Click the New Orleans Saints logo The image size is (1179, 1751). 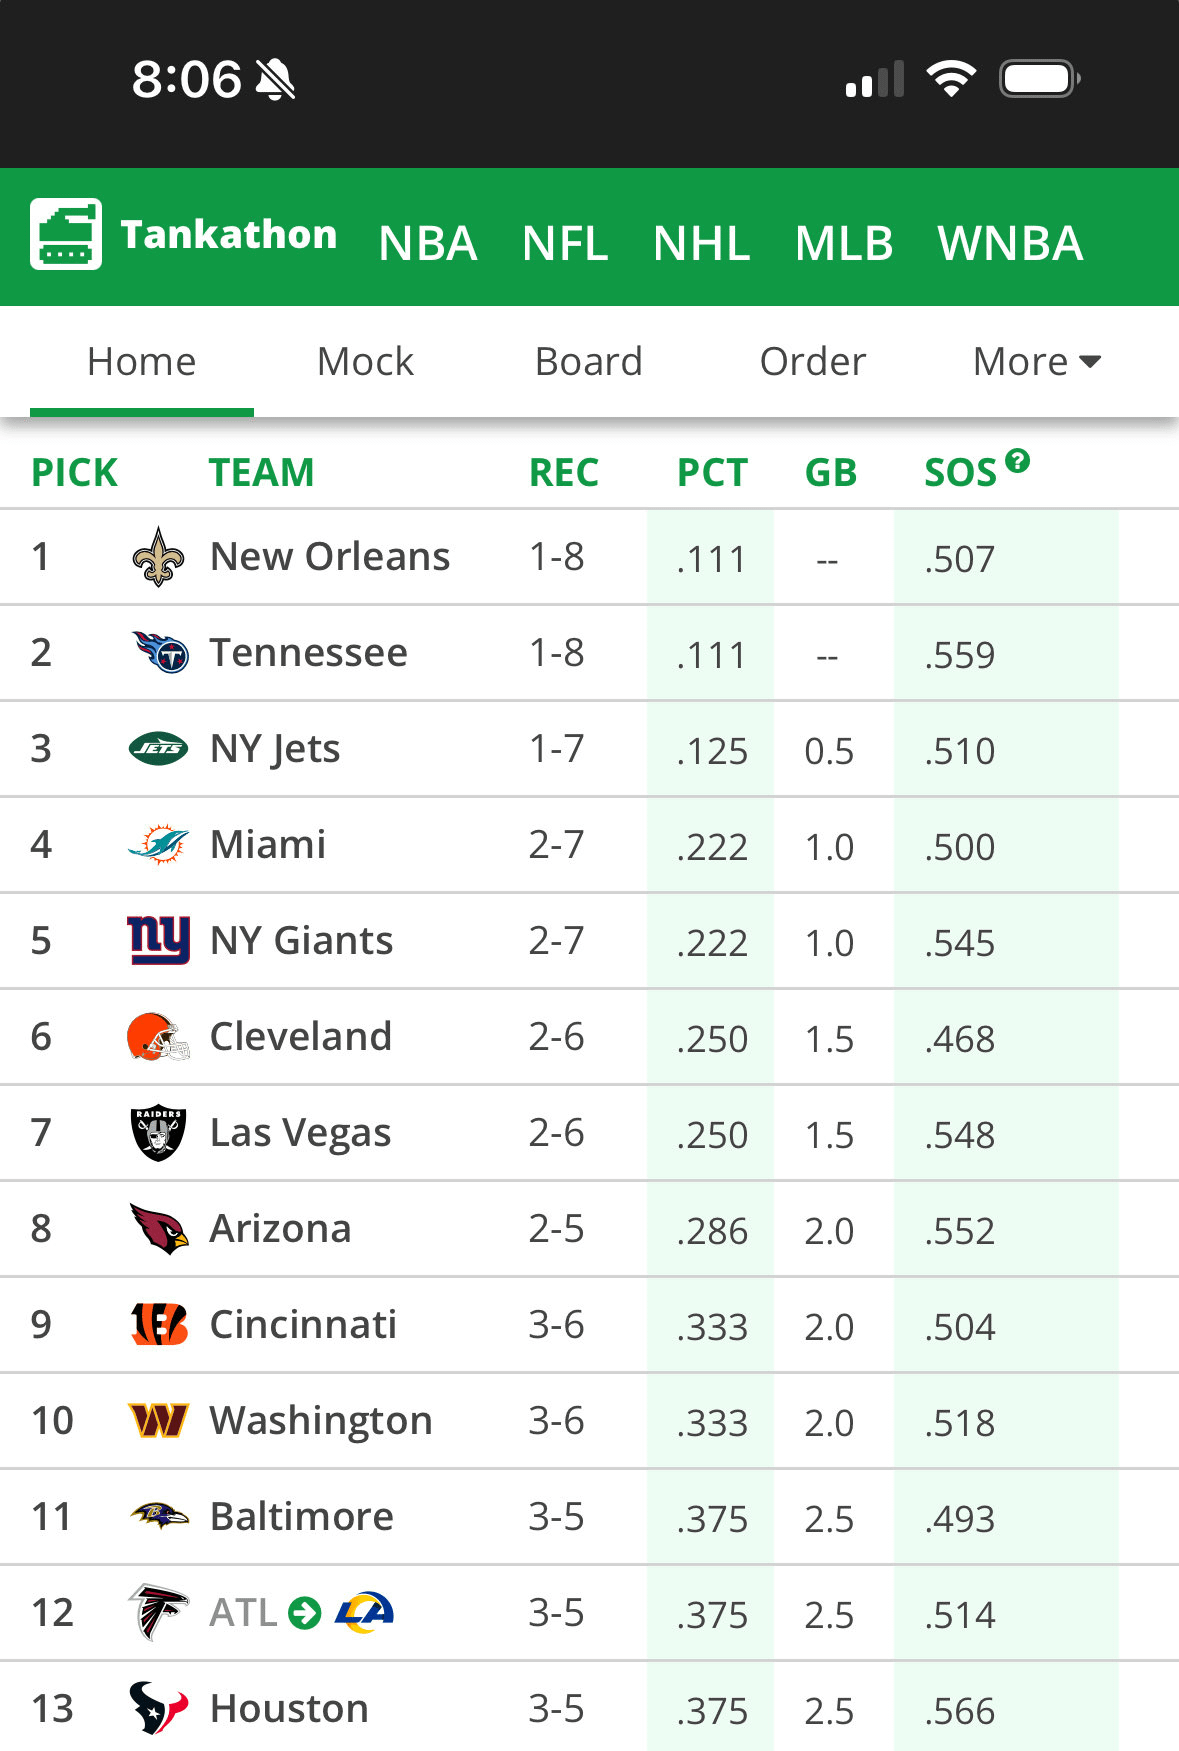[158, 557]
